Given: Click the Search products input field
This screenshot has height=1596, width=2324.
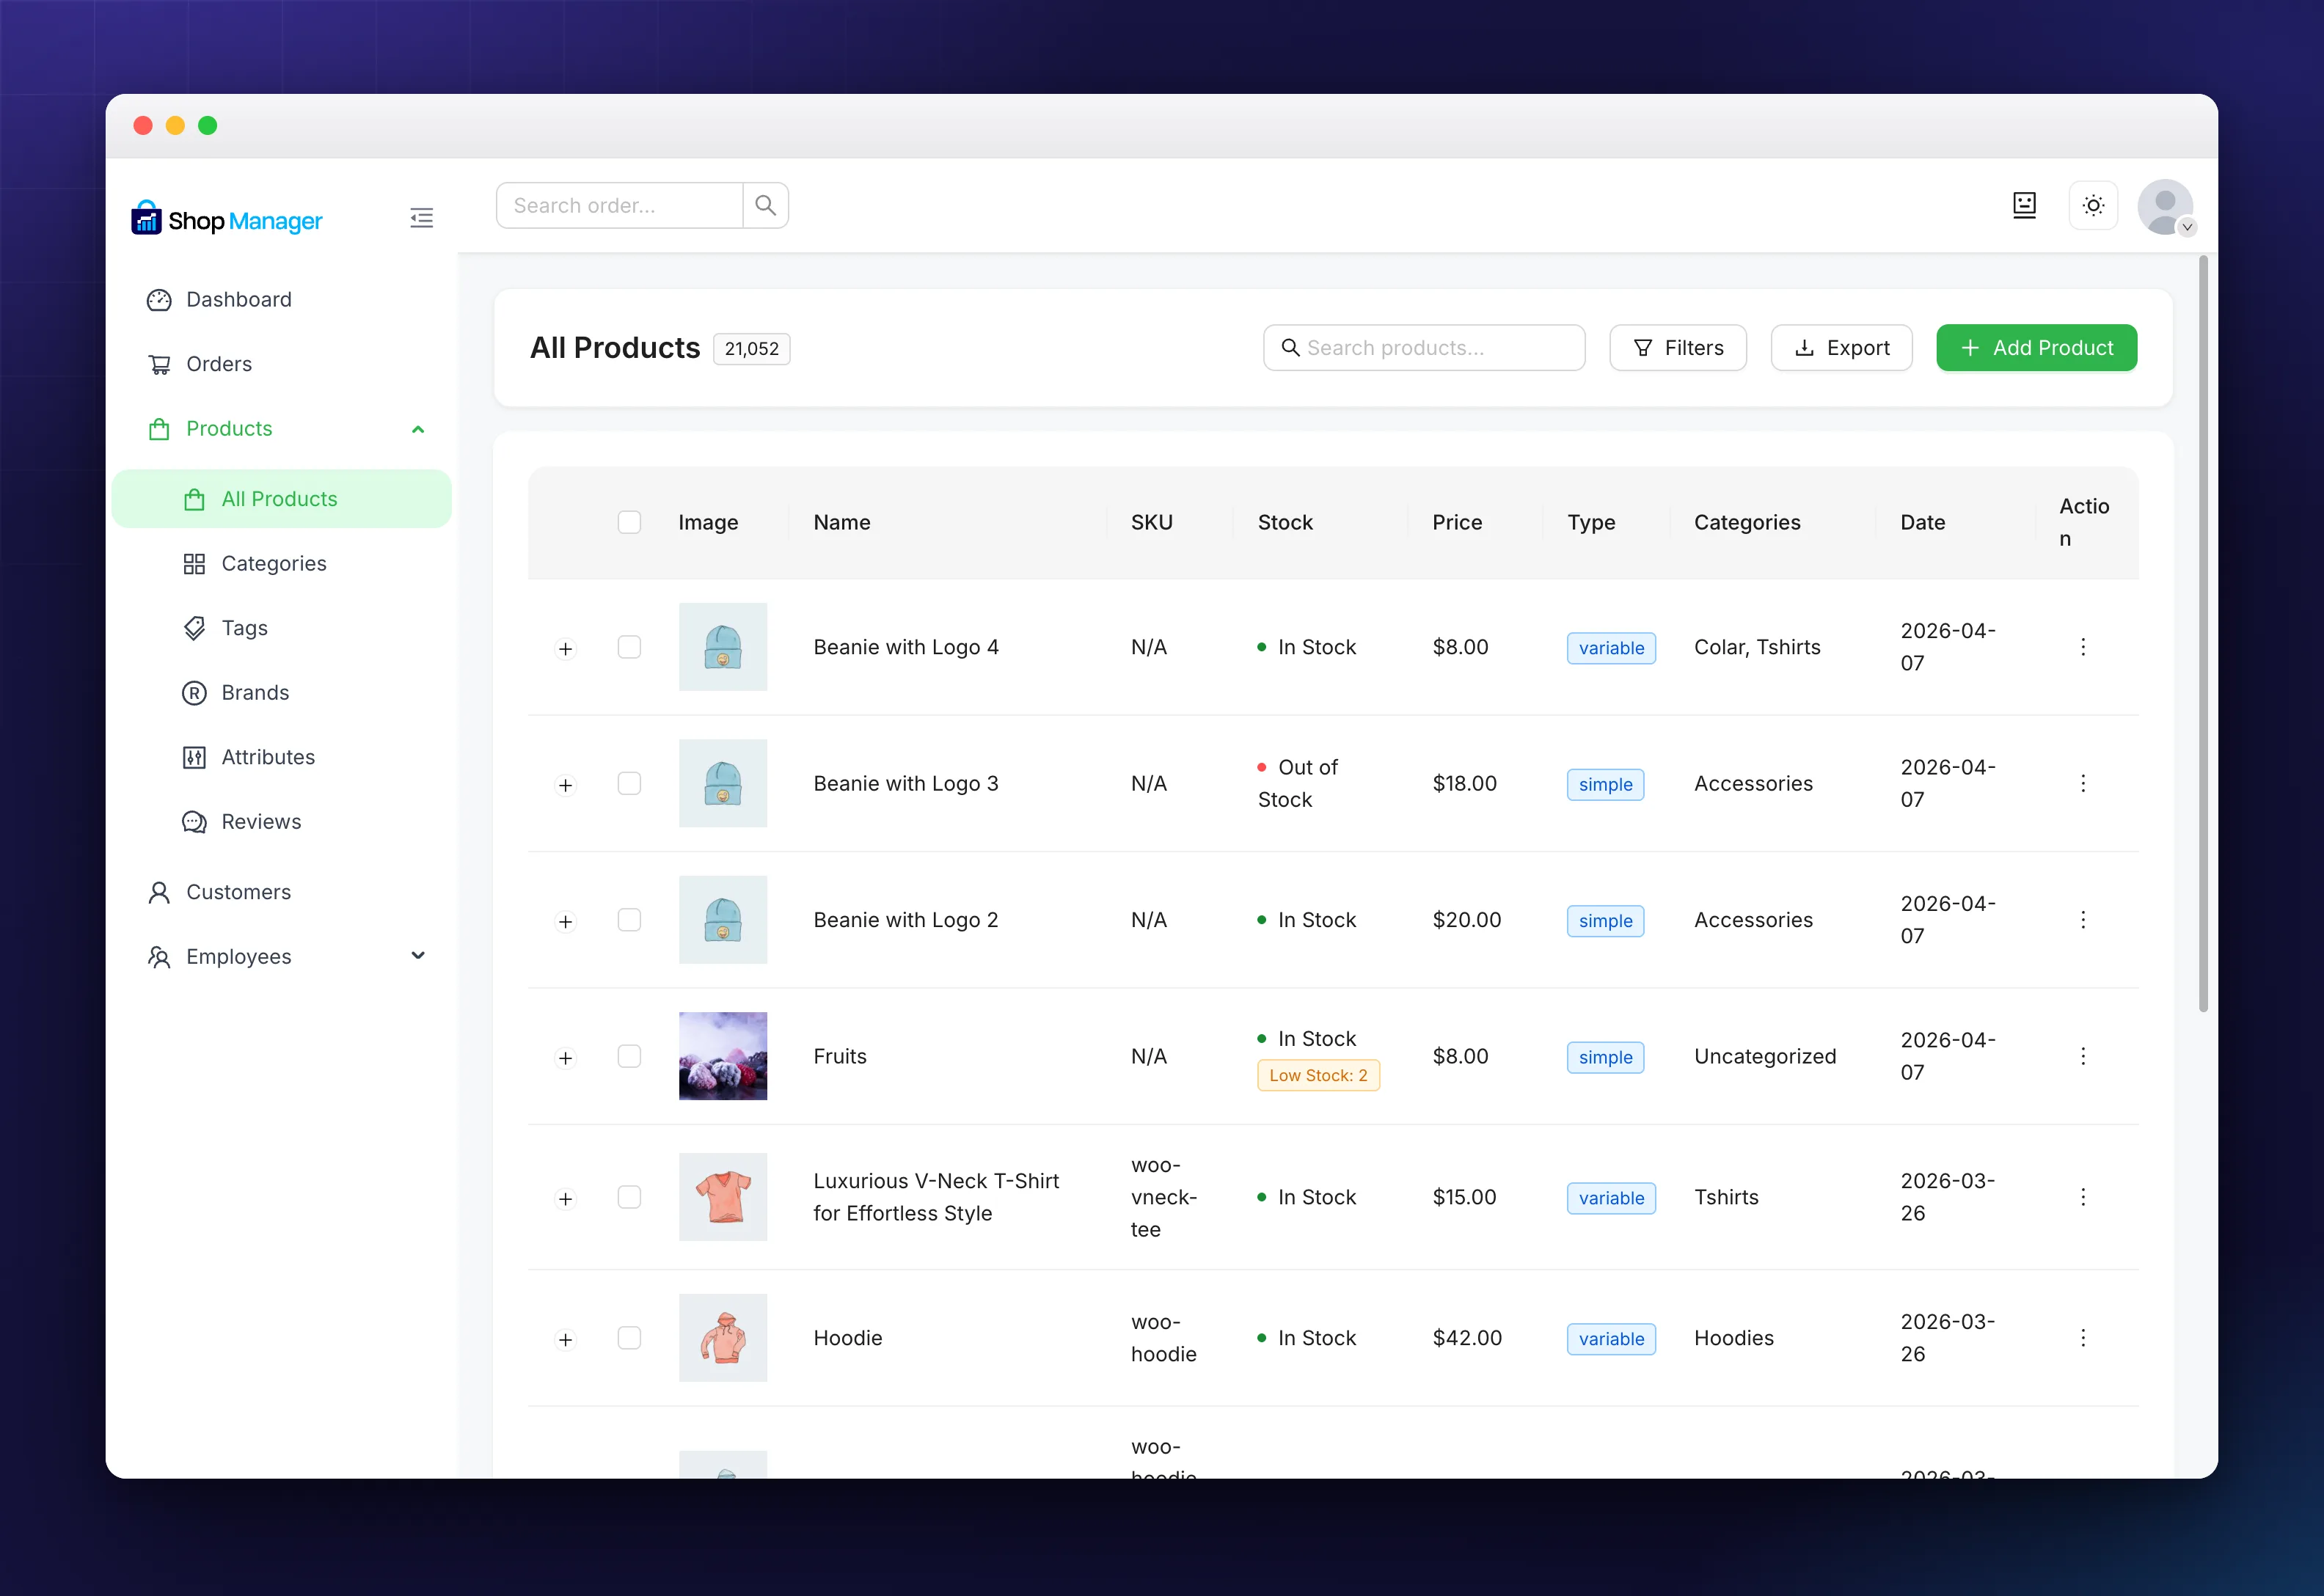Looking at the screenshot, I should click(x=1424, y=348).
